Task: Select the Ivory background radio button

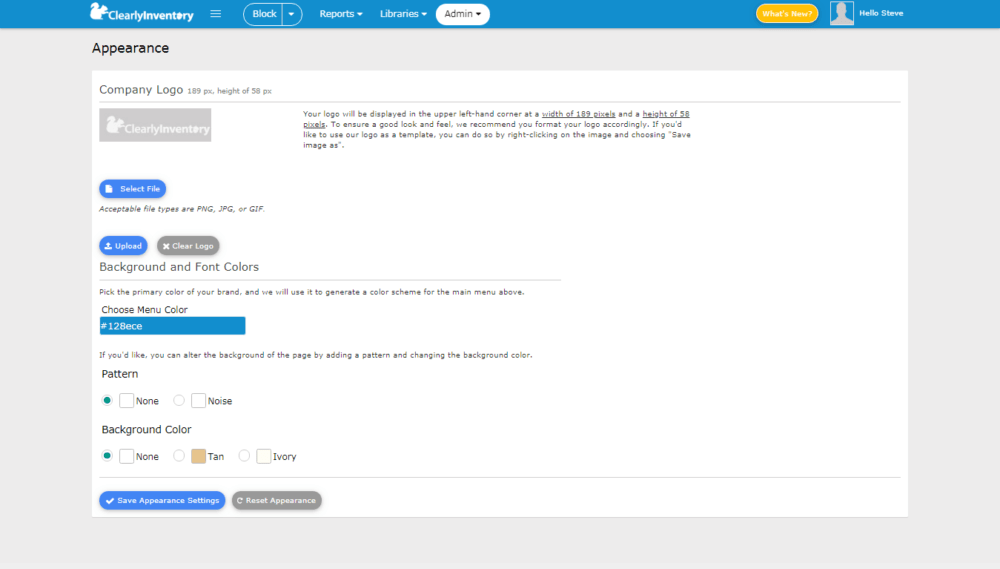Action: point(244,455)
